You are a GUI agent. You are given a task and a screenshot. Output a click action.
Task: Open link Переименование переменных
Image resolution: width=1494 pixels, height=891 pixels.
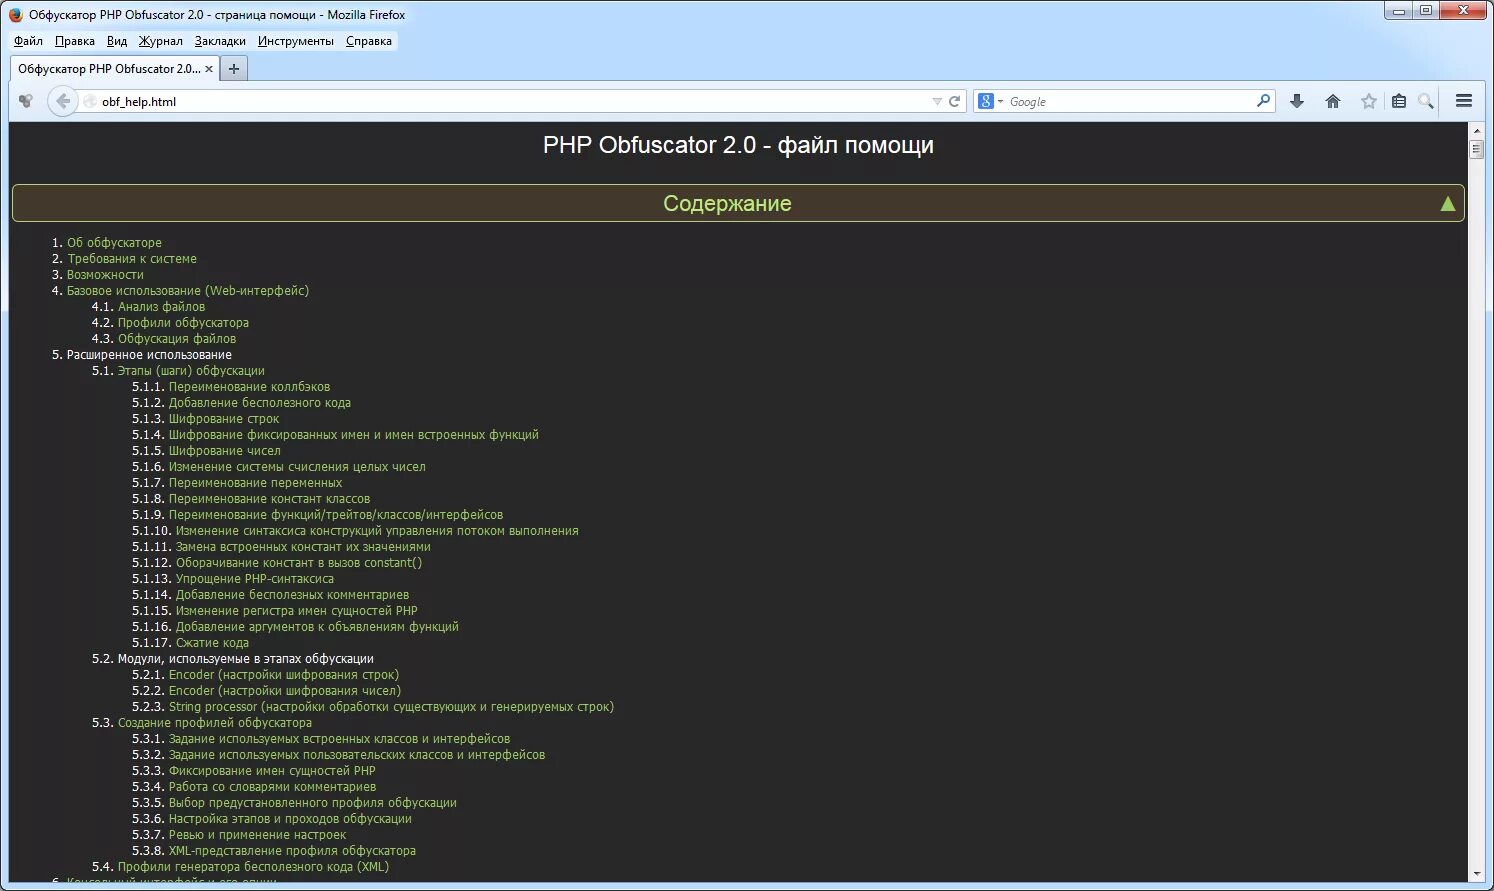tap(255, 483)
